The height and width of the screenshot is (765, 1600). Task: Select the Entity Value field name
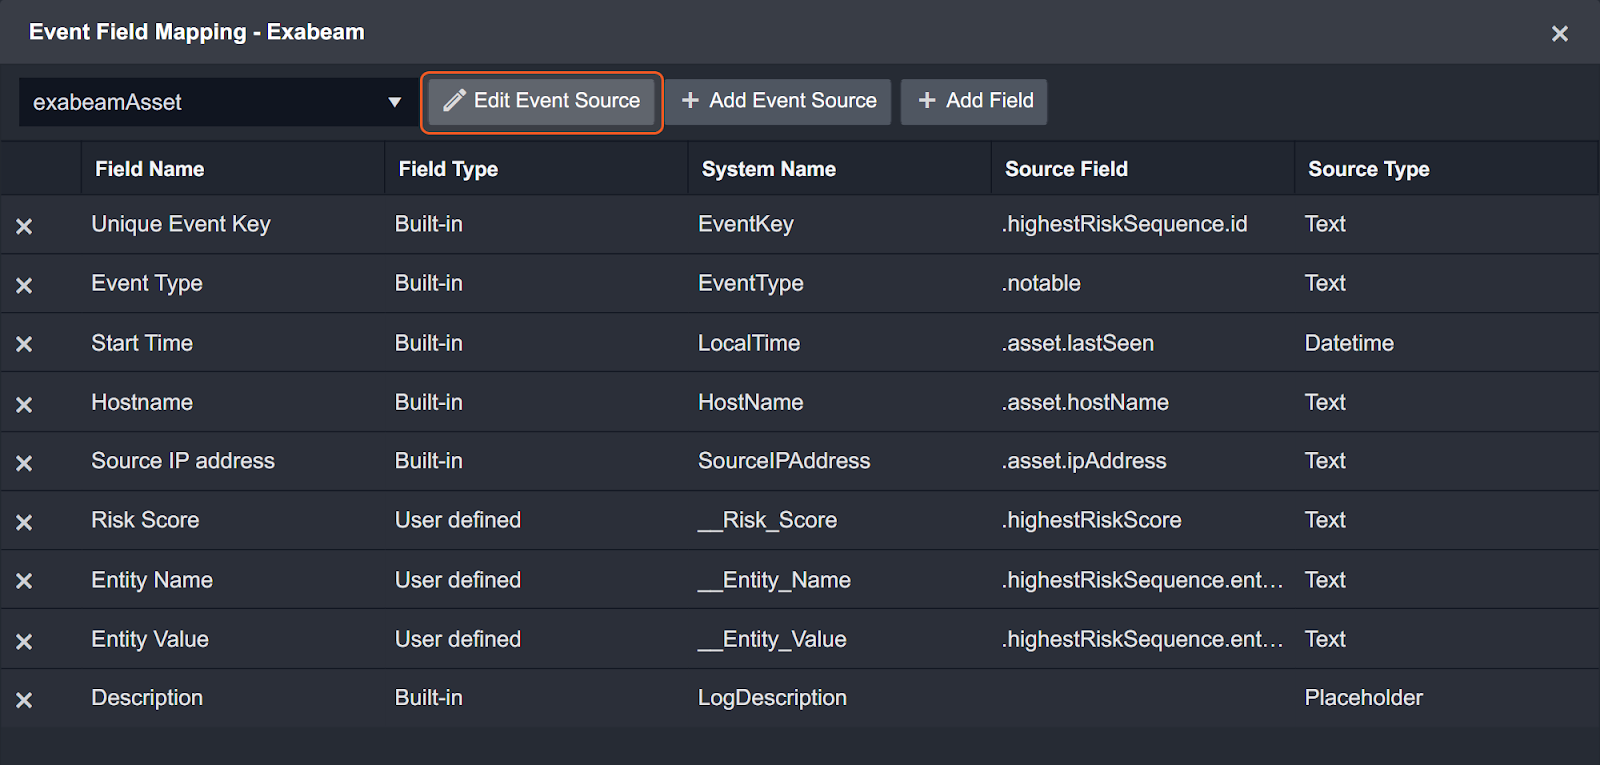tap(150, 639)
